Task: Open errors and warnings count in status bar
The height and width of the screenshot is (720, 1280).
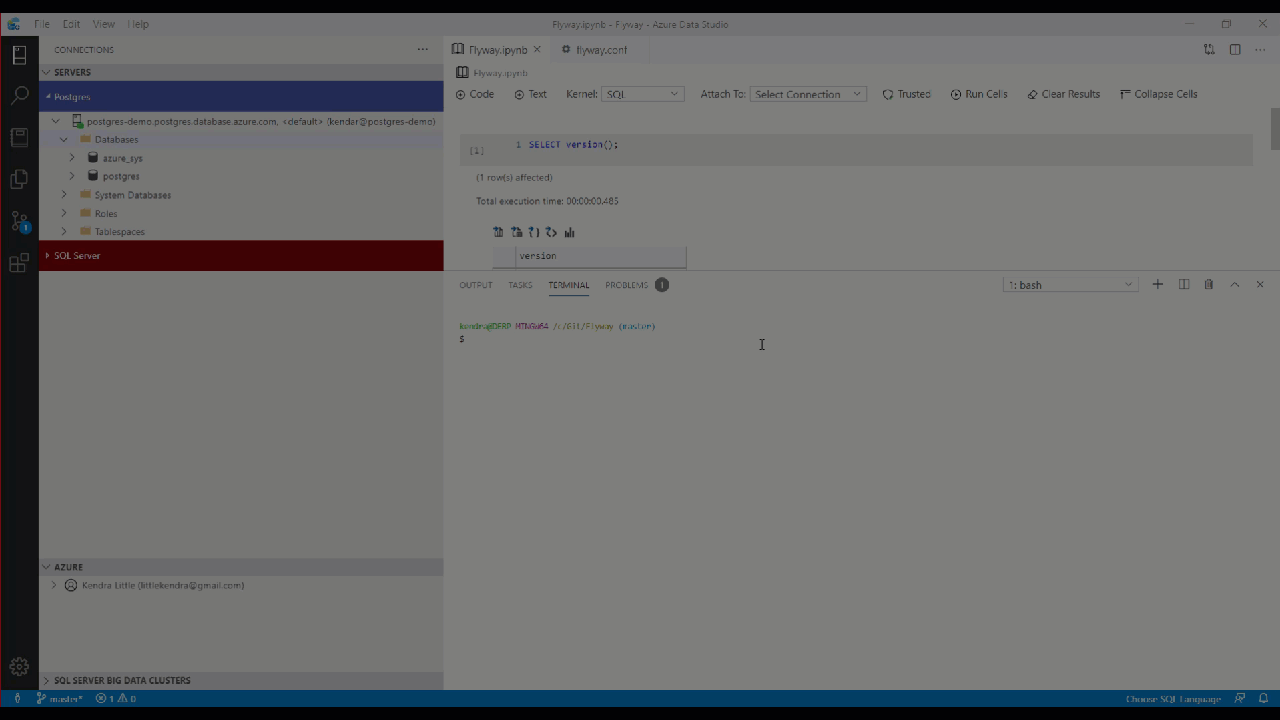Action: [x=115, y=698]
